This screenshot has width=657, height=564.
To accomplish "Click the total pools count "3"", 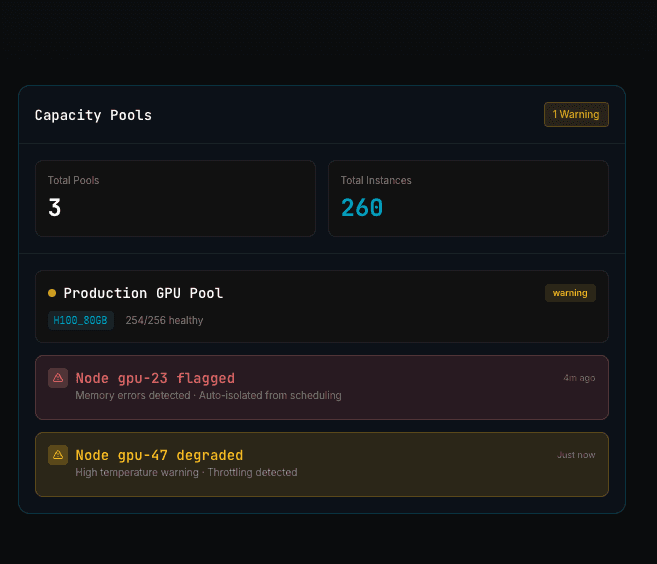I will click(x=55, y=208).
